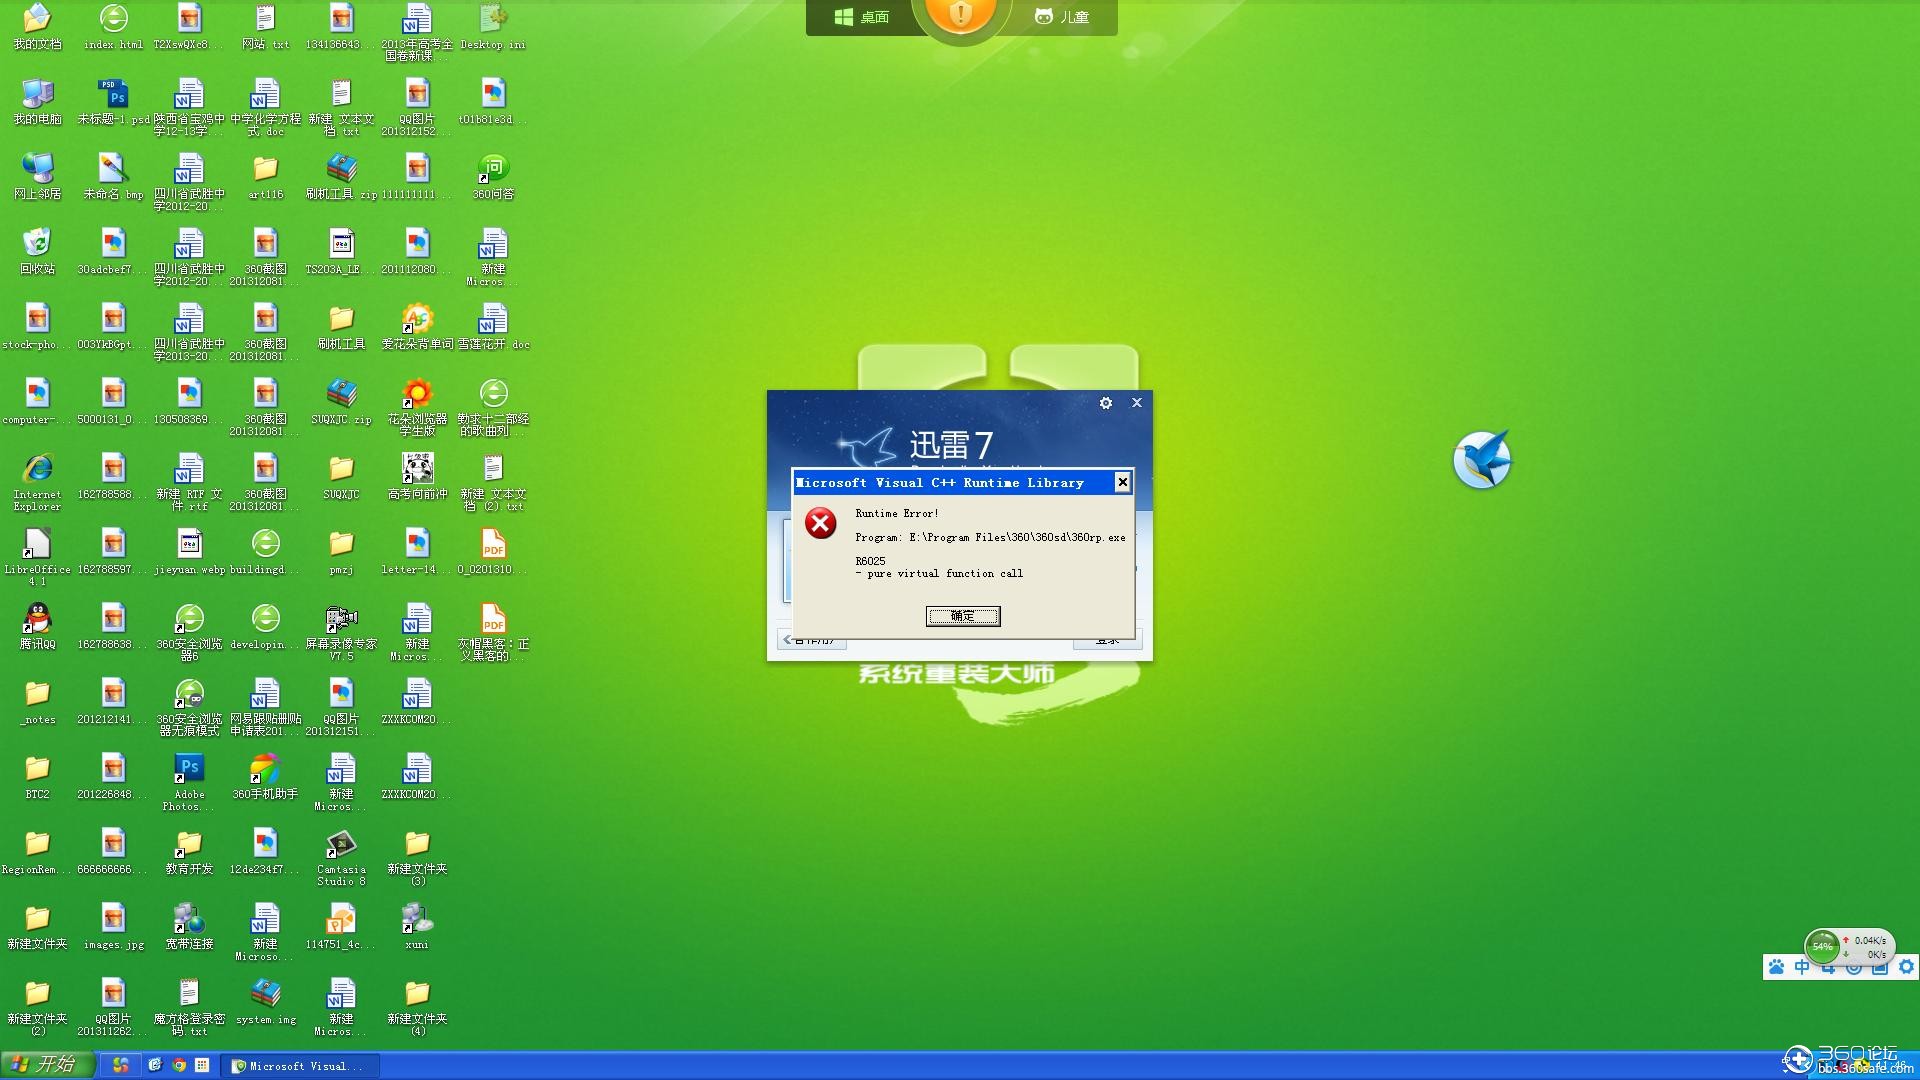Select the 刷机工具.zip archive
This screenshot has height=1080, width=1920.
(x=341, y=177)
